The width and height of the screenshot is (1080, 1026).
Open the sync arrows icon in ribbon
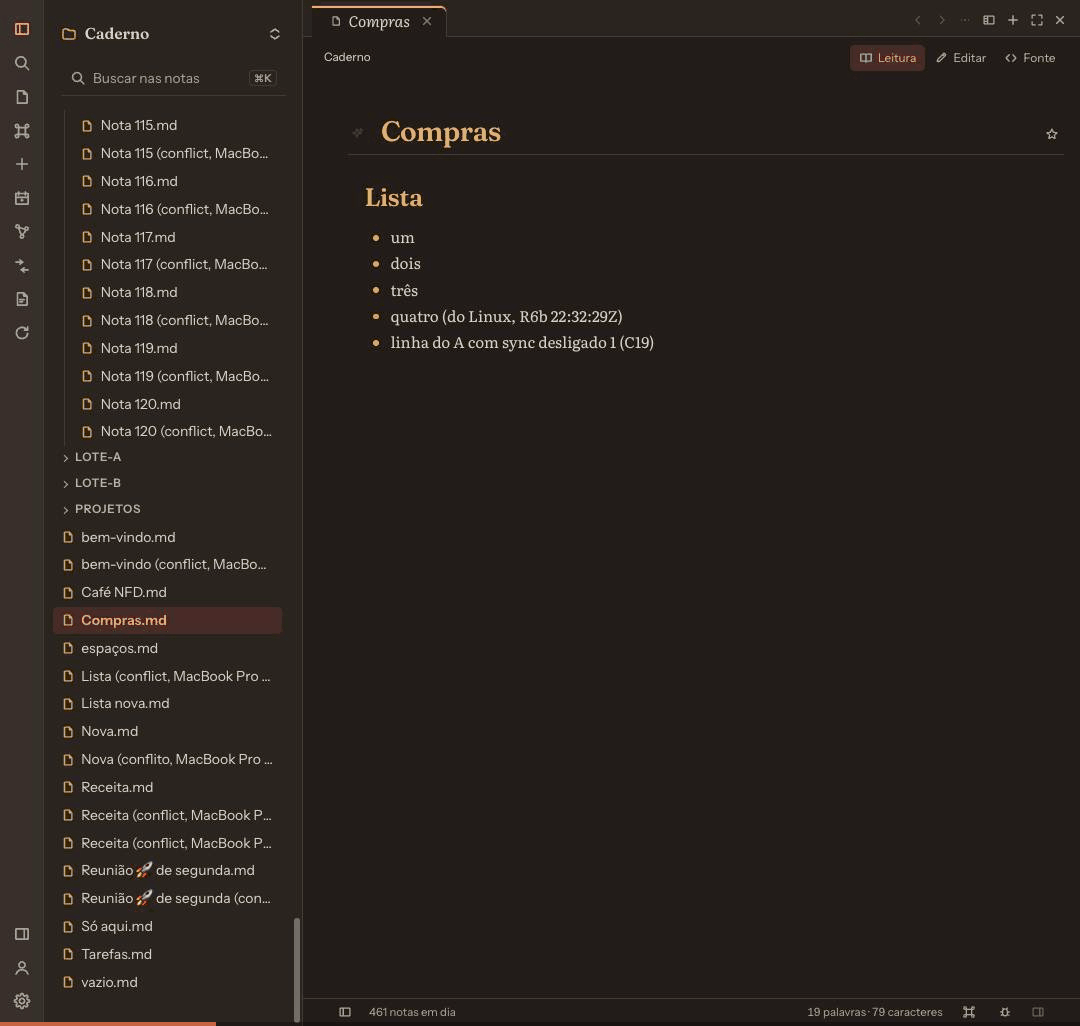(22, 266)
